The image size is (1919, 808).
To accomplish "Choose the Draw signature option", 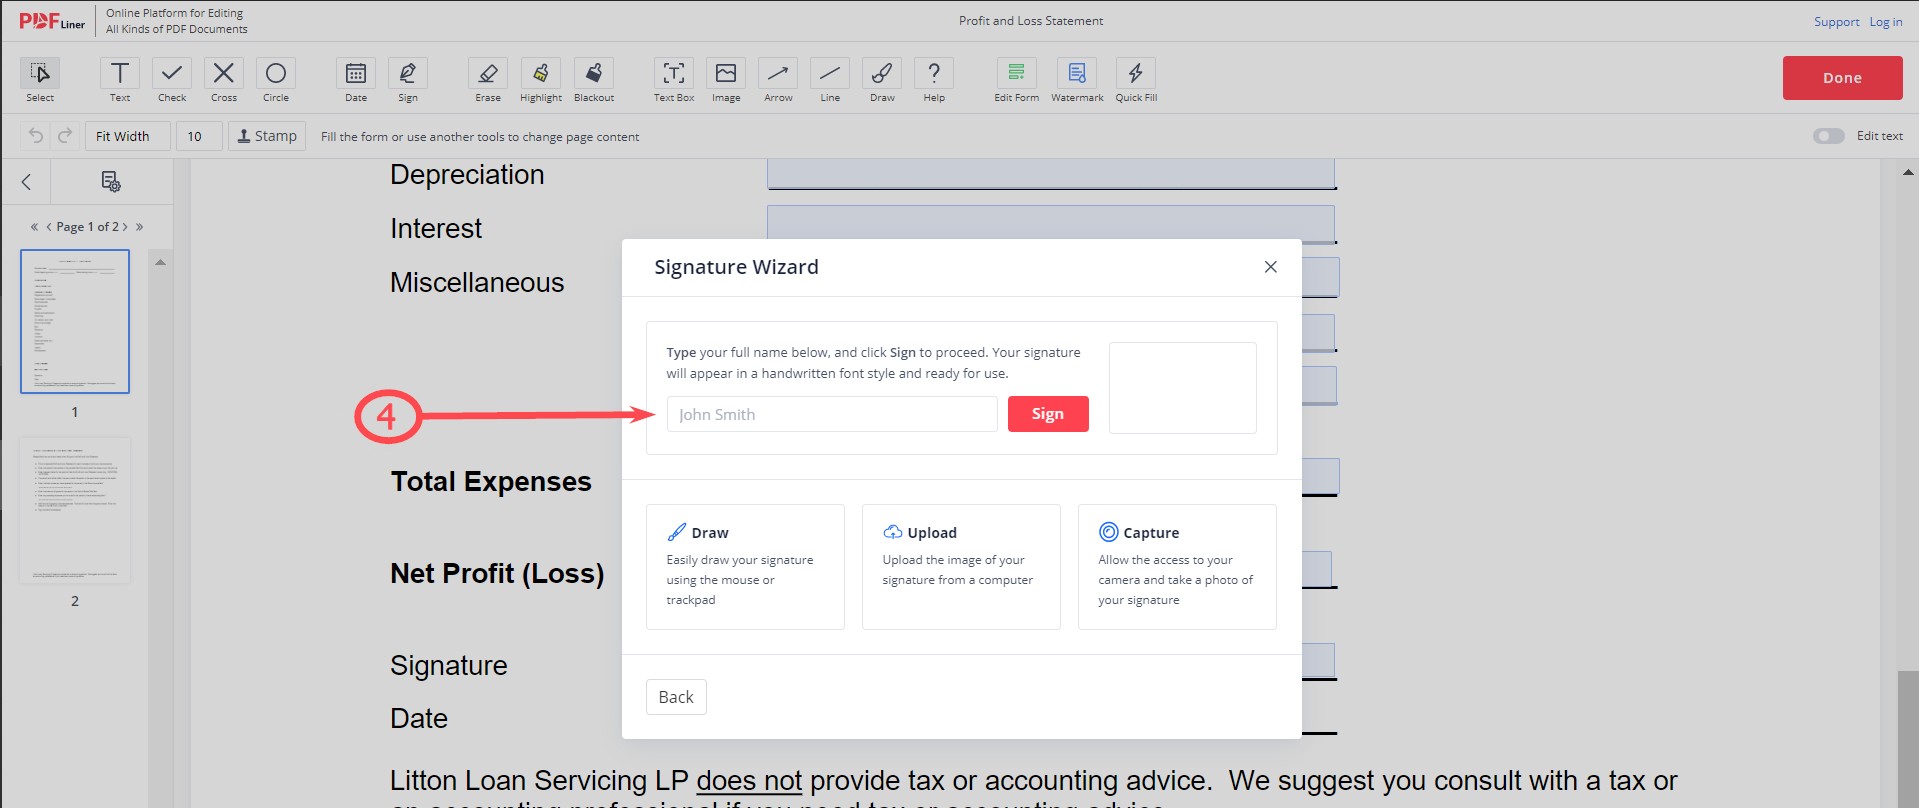I will (745, 567).
